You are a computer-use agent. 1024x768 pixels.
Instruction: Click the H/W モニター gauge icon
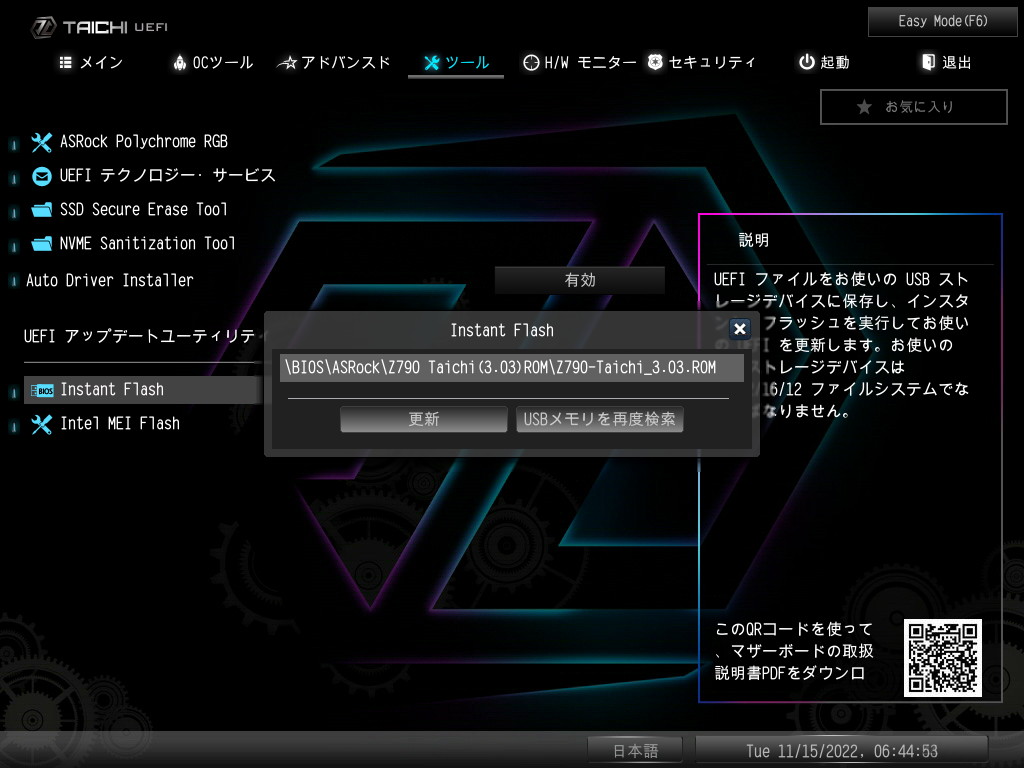coord(531,62)
